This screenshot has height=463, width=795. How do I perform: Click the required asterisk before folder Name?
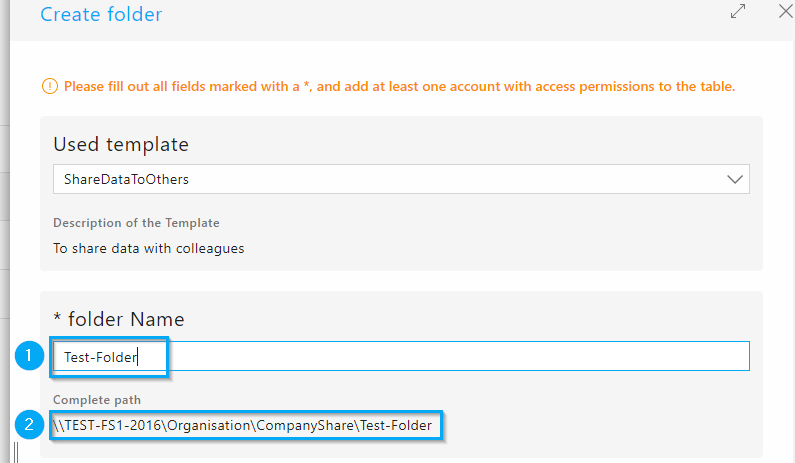(57, 318)
